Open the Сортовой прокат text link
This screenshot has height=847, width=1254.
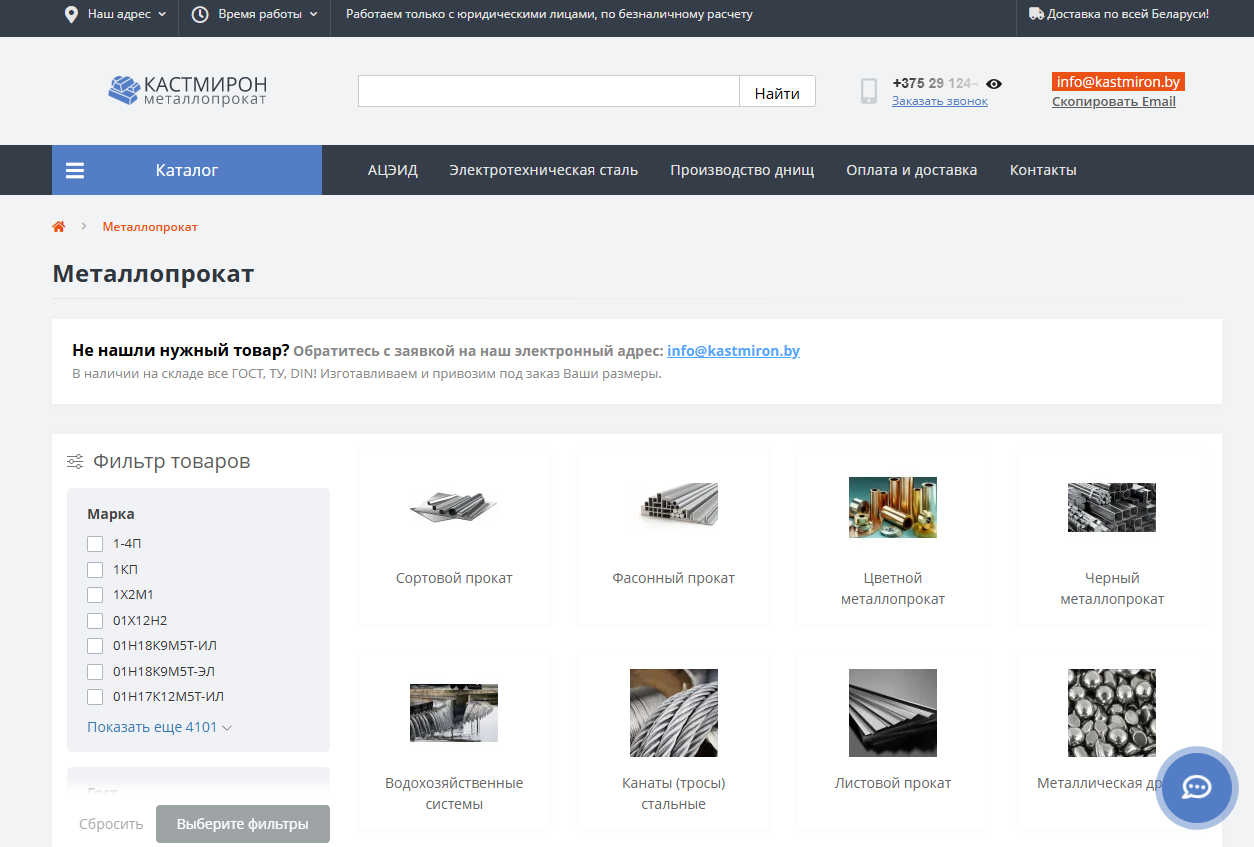(x=454, y=578)
